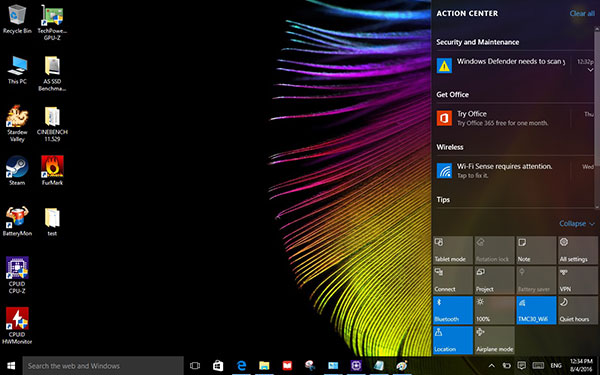Click the battery icon in system tray

[506, 366]
